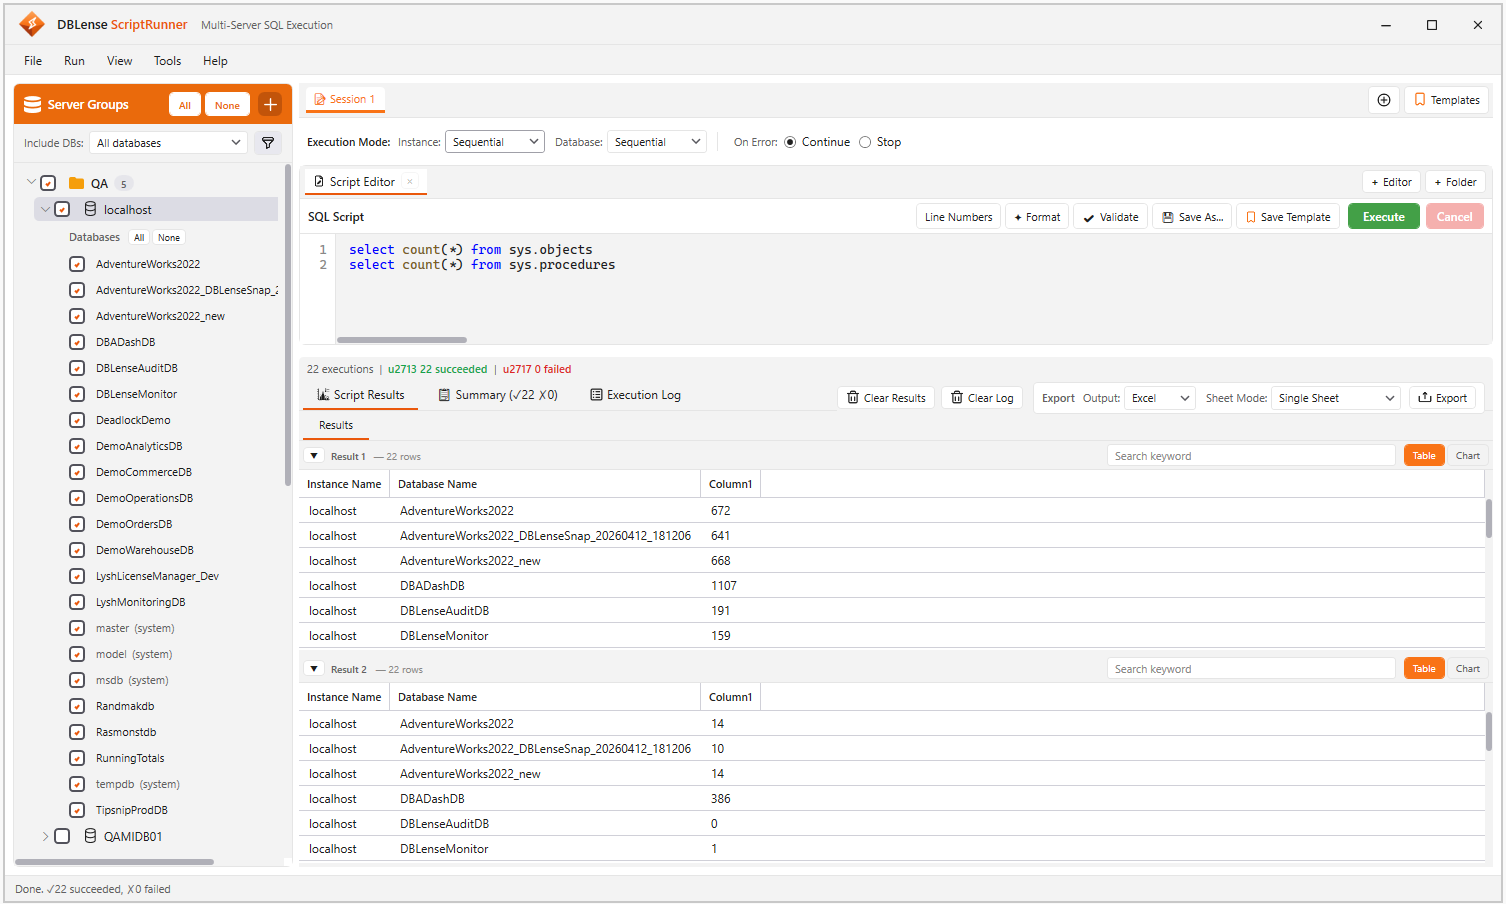
Task: Click the + Editor button
Action: [x=1391, y=182]
